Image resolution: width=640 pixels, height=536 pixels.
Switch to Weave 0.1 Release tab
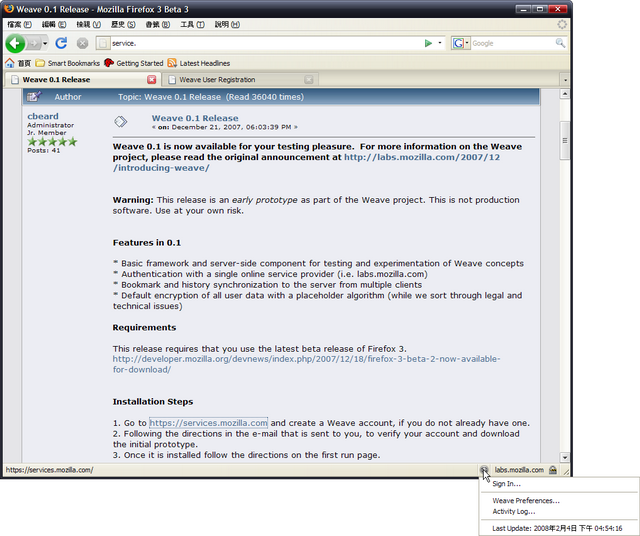(x=82, y=80)
